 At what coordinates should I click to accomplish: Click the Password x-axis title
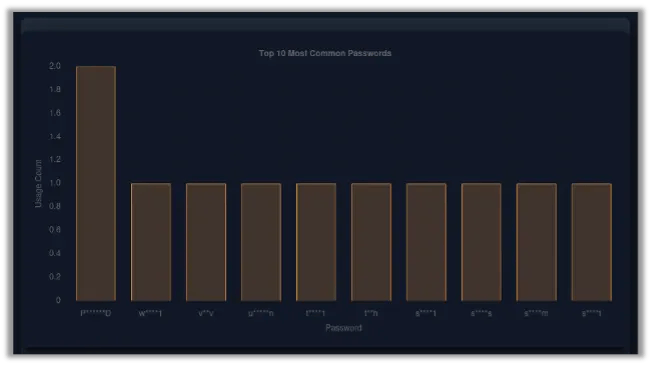[343, 328]
